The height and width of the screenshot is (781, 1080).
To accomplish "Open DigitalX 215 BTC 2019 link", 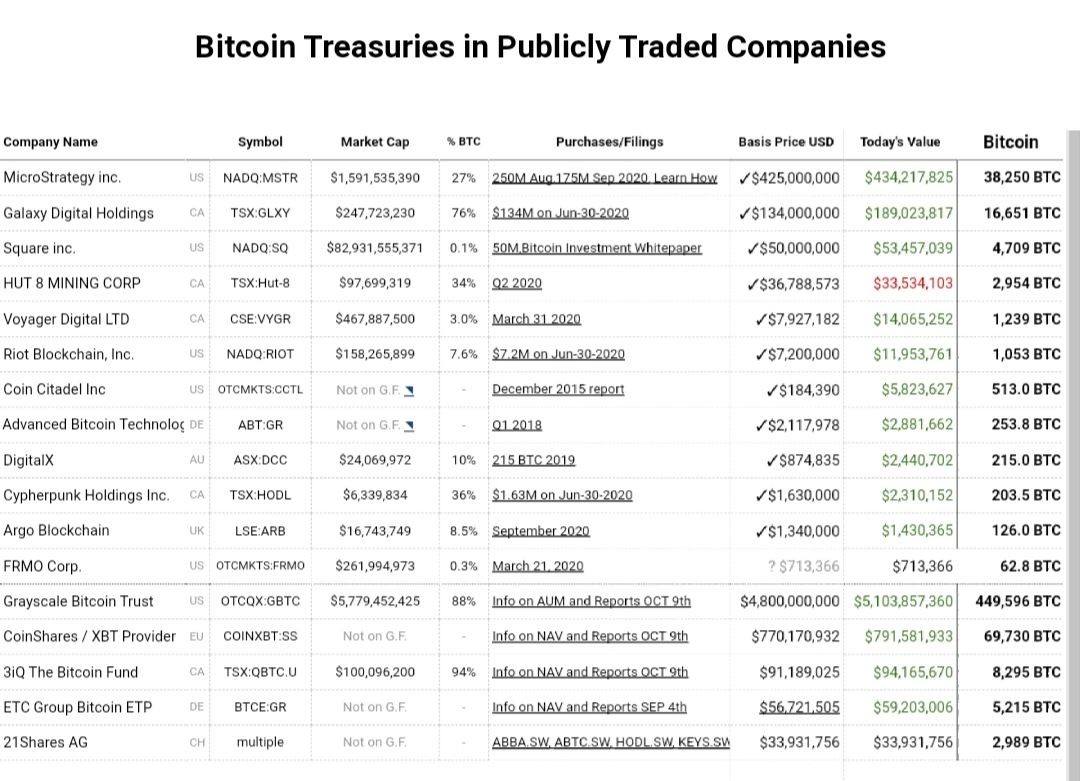I will click(x=534, y=460).
